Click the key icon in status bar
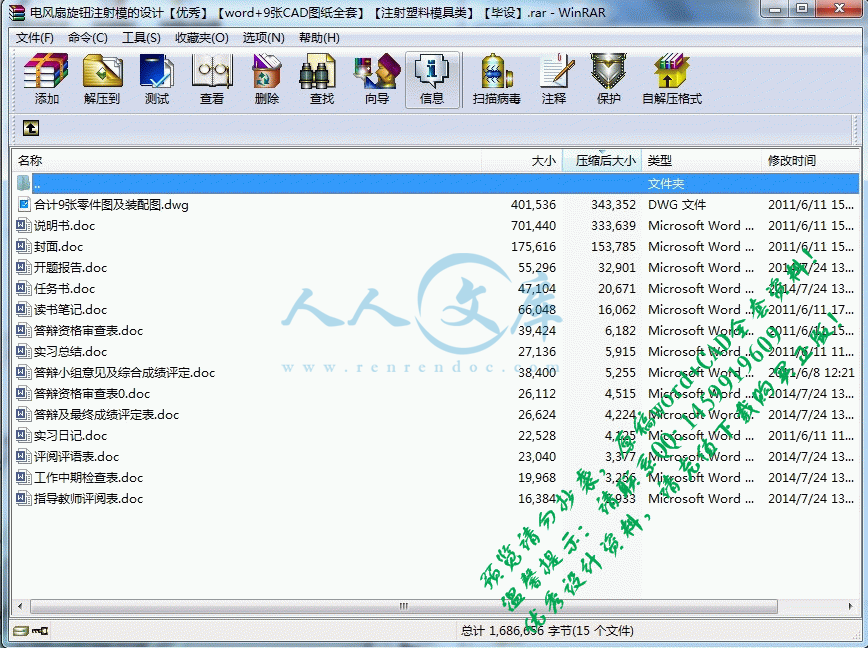Viewport: 868px width, 648px height. coord(40,630)
